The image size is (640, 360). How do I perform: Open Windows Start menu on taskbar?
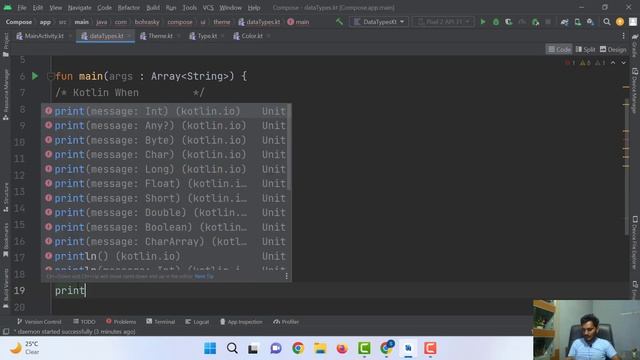(x=210, y=348)
